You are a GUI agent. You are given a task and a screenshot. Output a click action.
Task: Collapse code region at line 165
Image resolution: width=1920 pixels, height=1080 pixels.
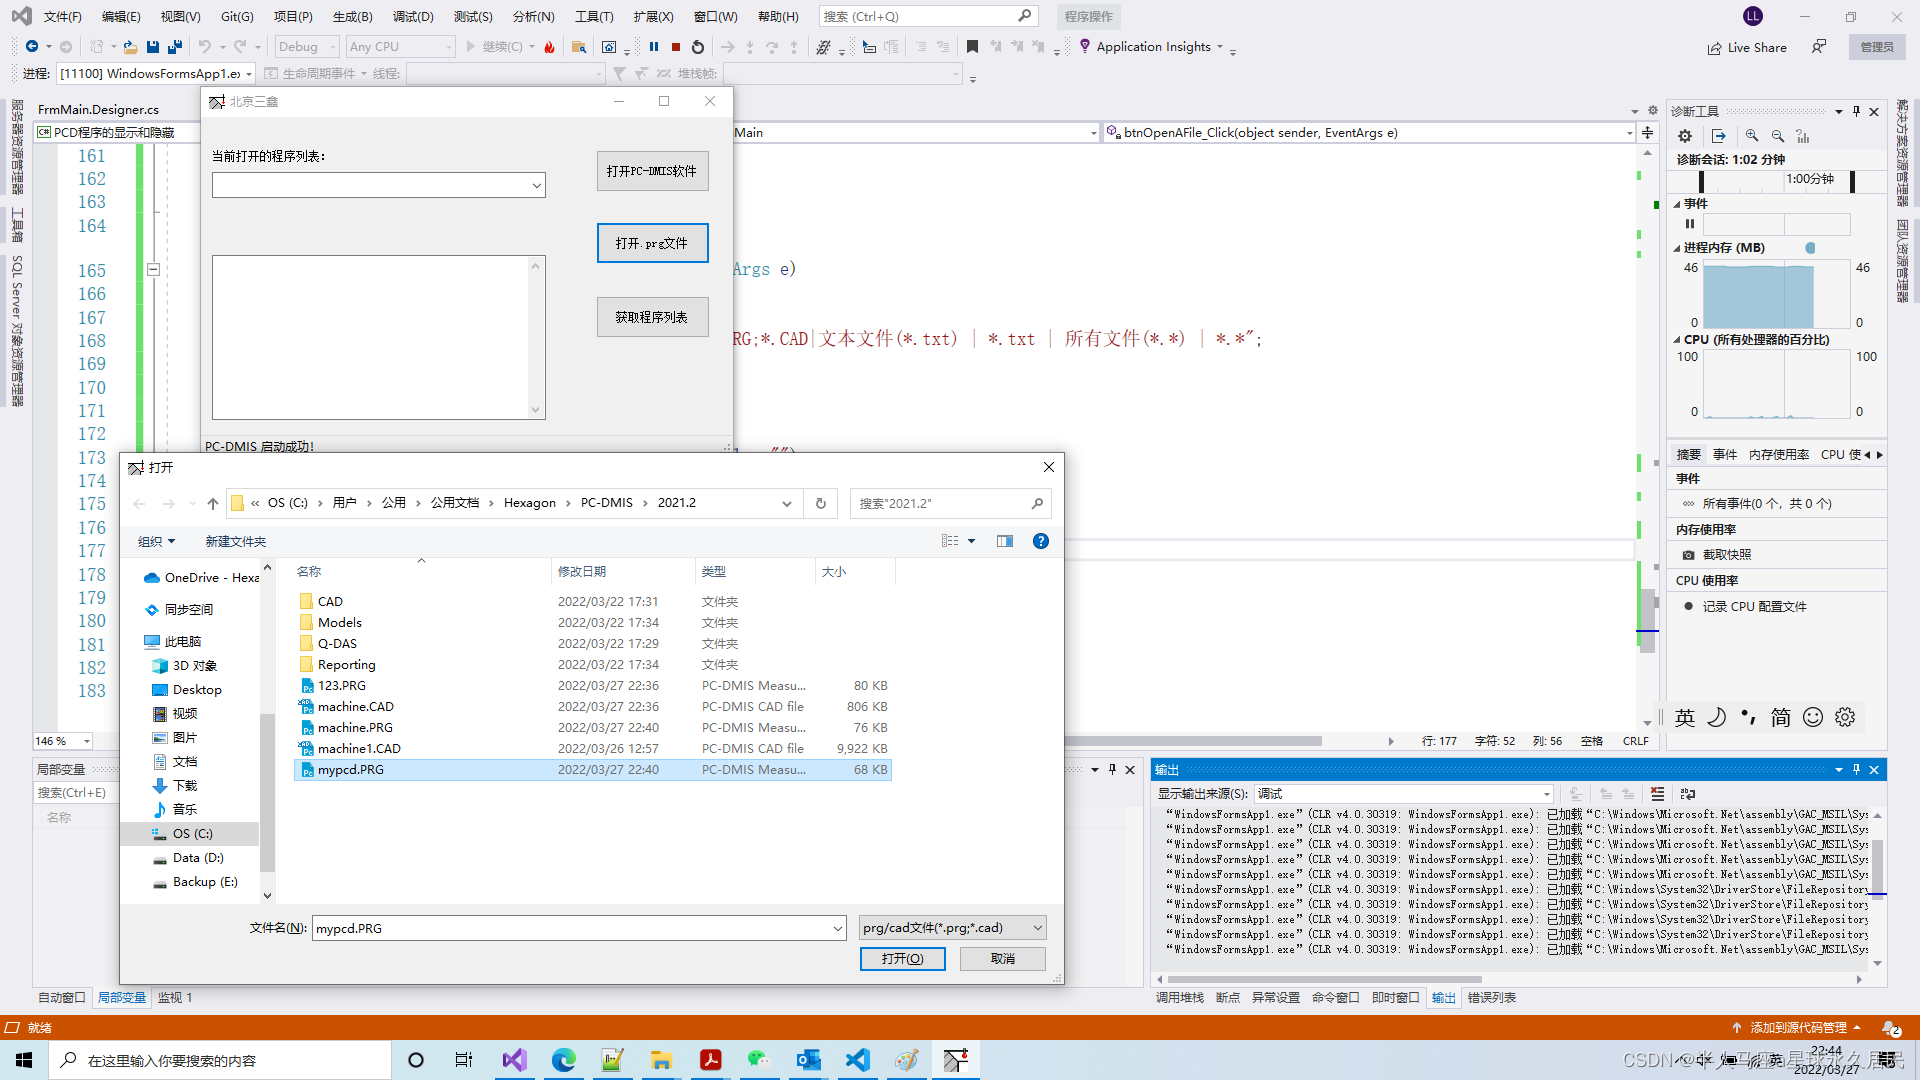coord(154,269)
